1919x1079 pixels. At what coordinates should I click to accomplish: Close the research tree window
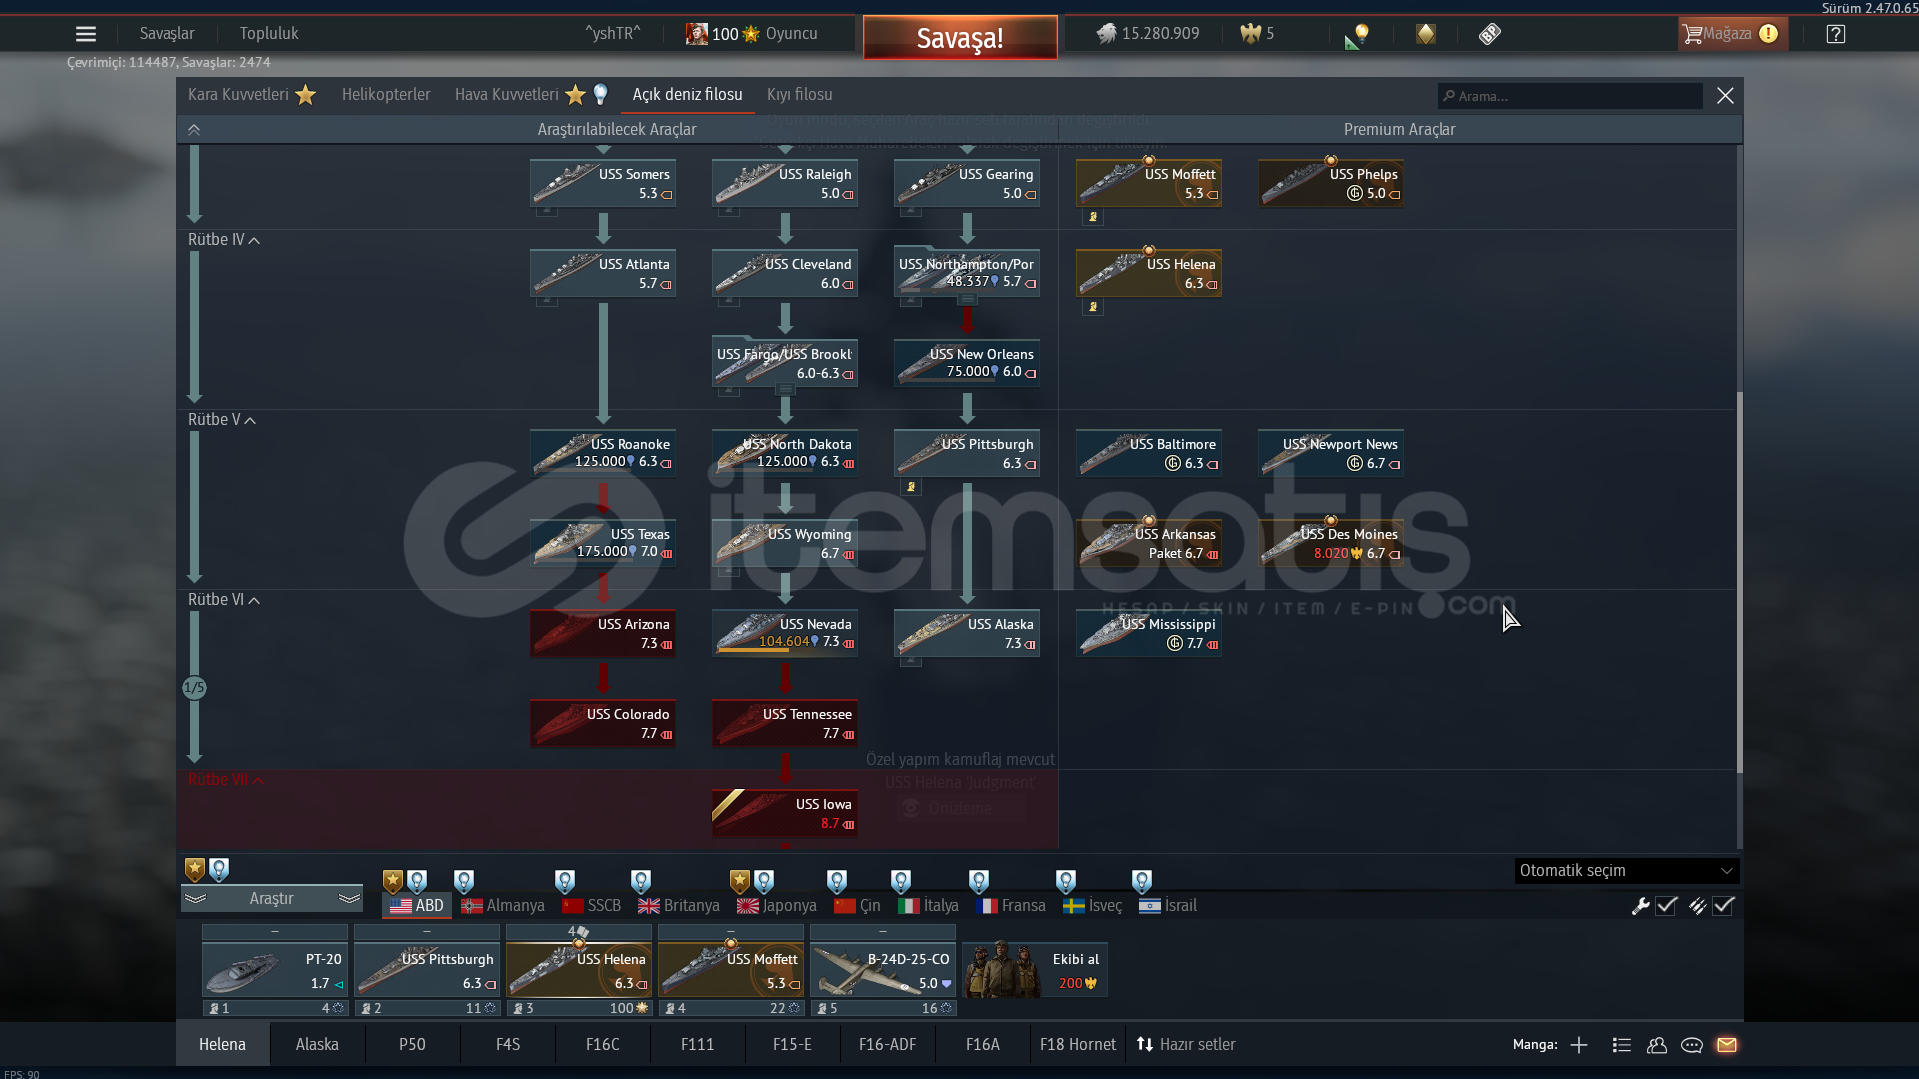[x=1726, y=96]
